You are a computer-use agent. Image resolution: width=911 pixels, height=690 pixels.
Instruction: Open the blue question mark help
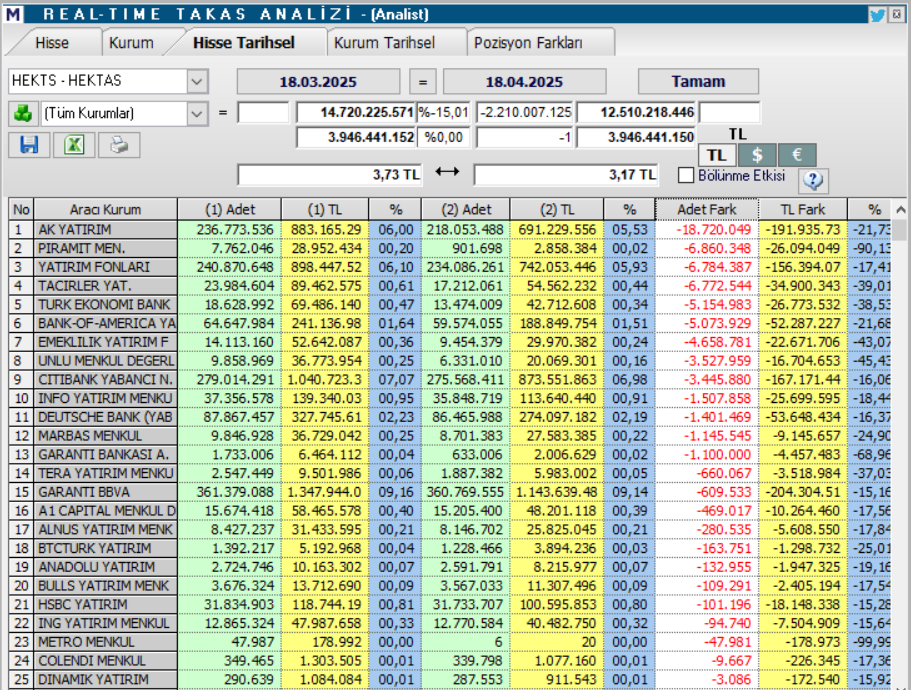(813, 181)
